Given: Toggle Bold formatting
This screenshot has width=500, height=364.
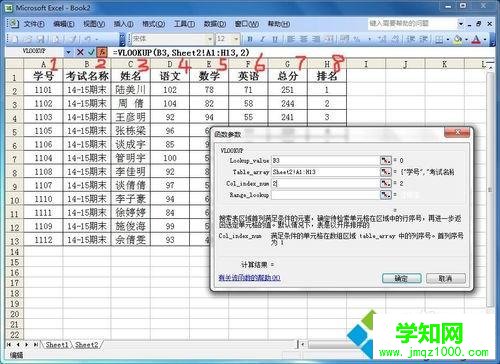Looking at the screenshot, I should click(x=250, y=39).
